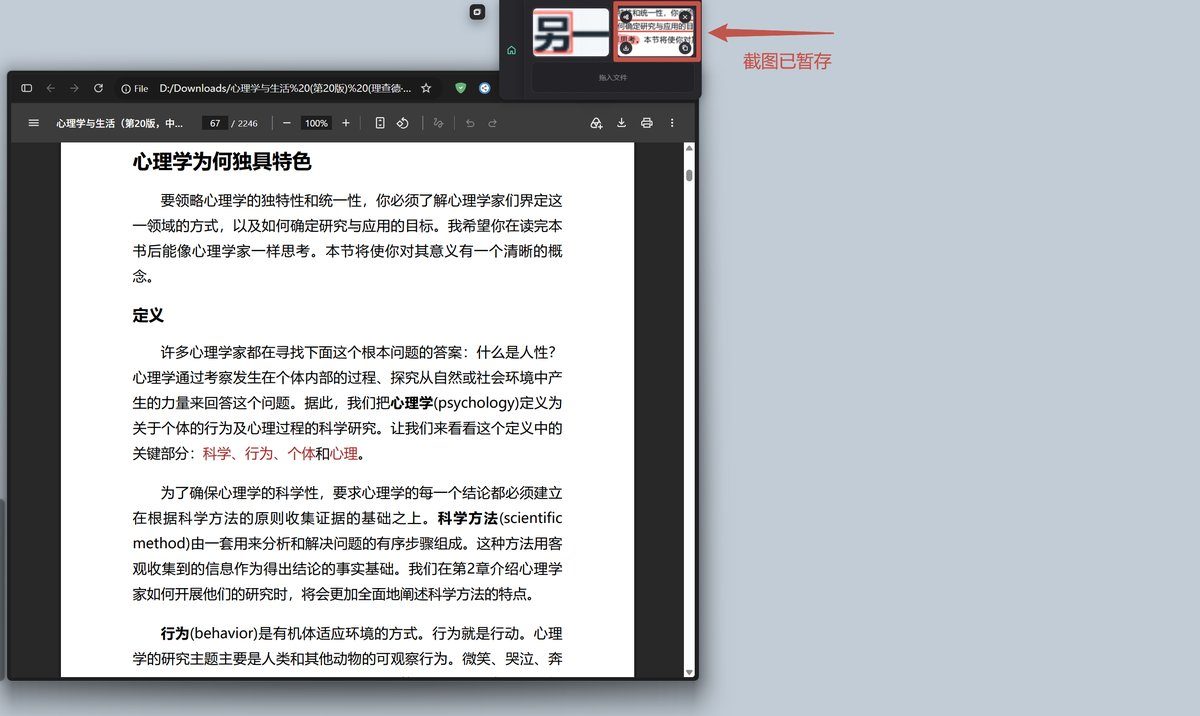Click the 拖入文件 drop area

(613, 78)
